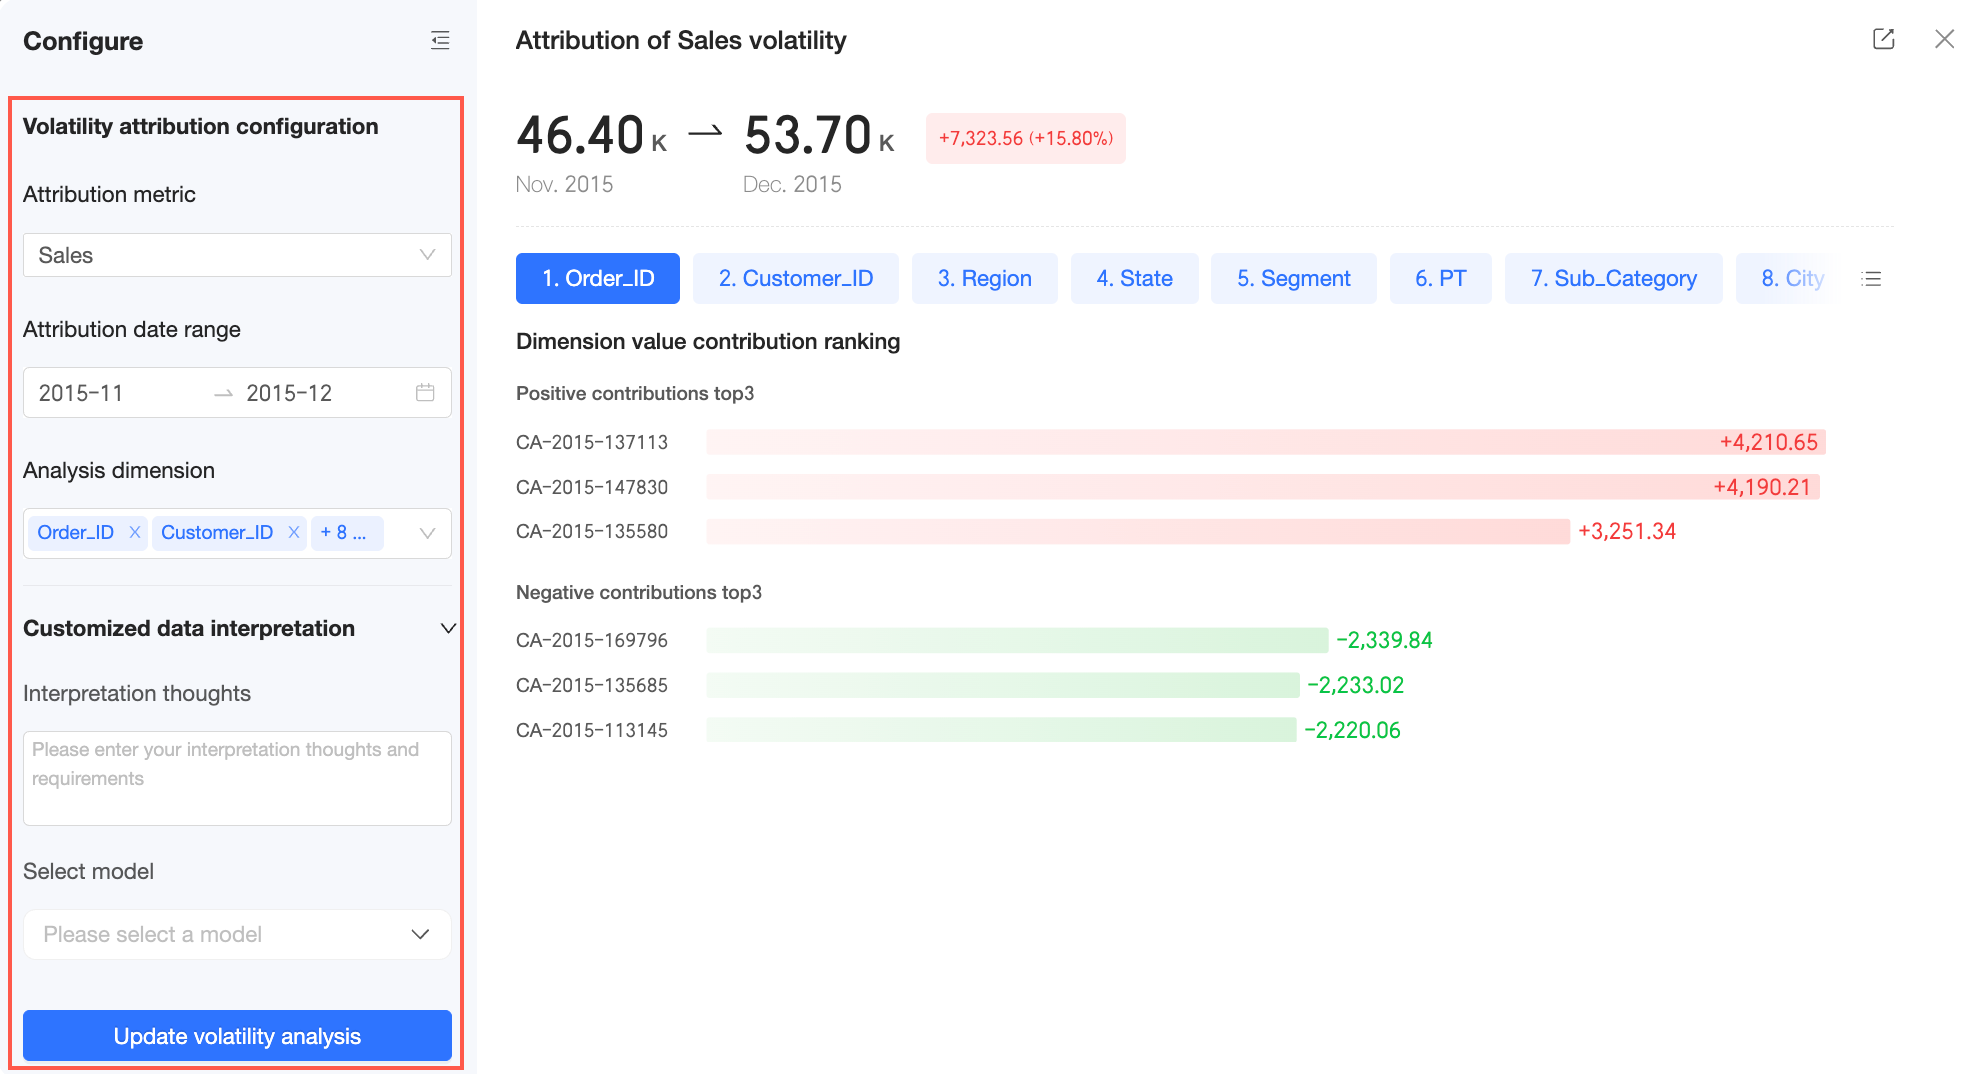Click Update volatility analysis button
Screen dimensions: 1978x1074
237,1036
